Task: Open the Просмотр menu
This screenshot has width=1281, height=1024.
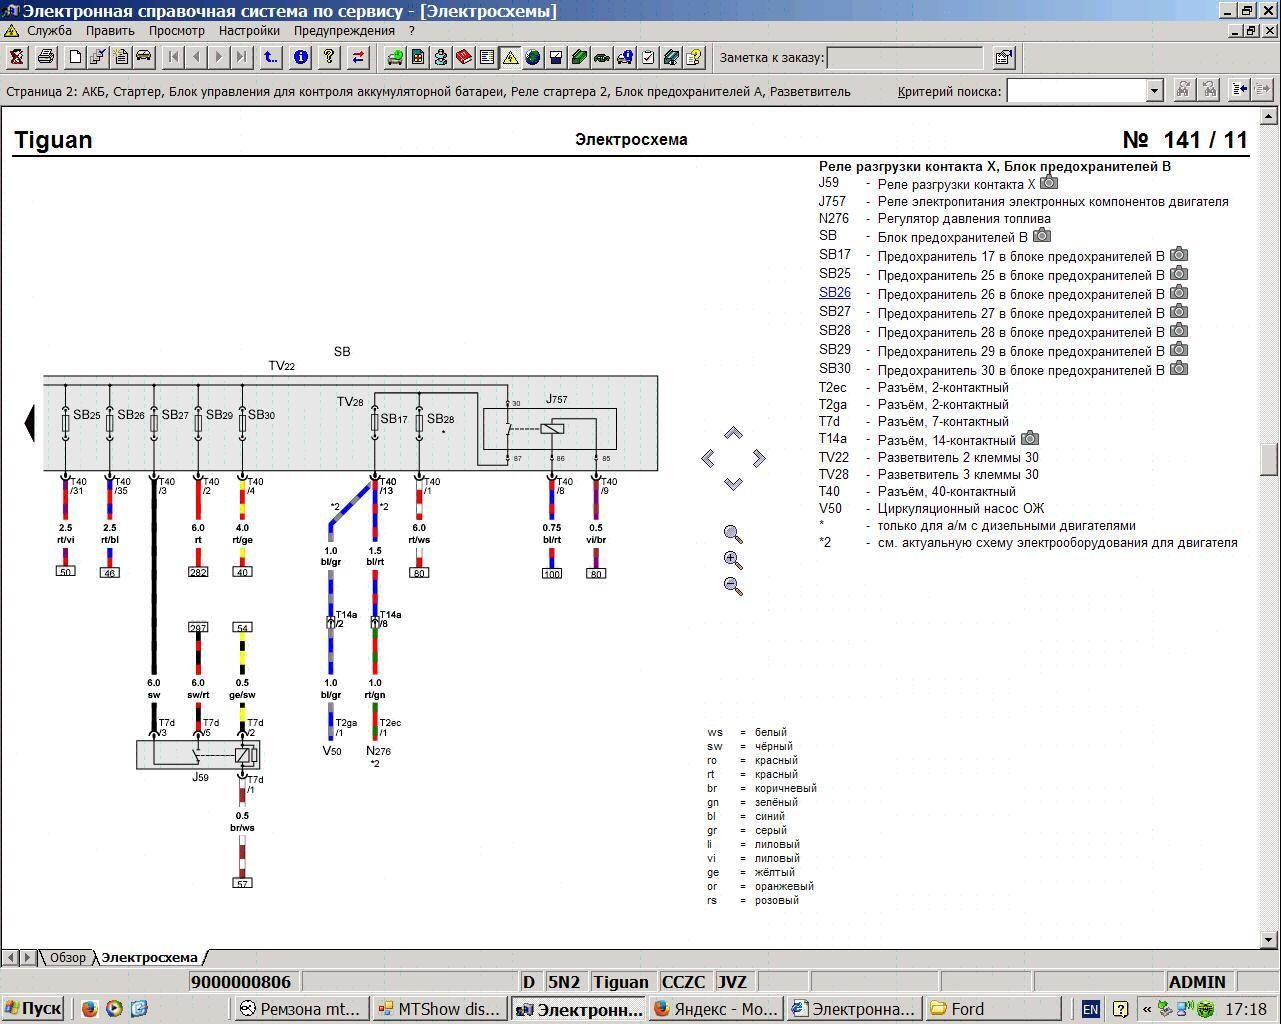Action: point(177,31)
